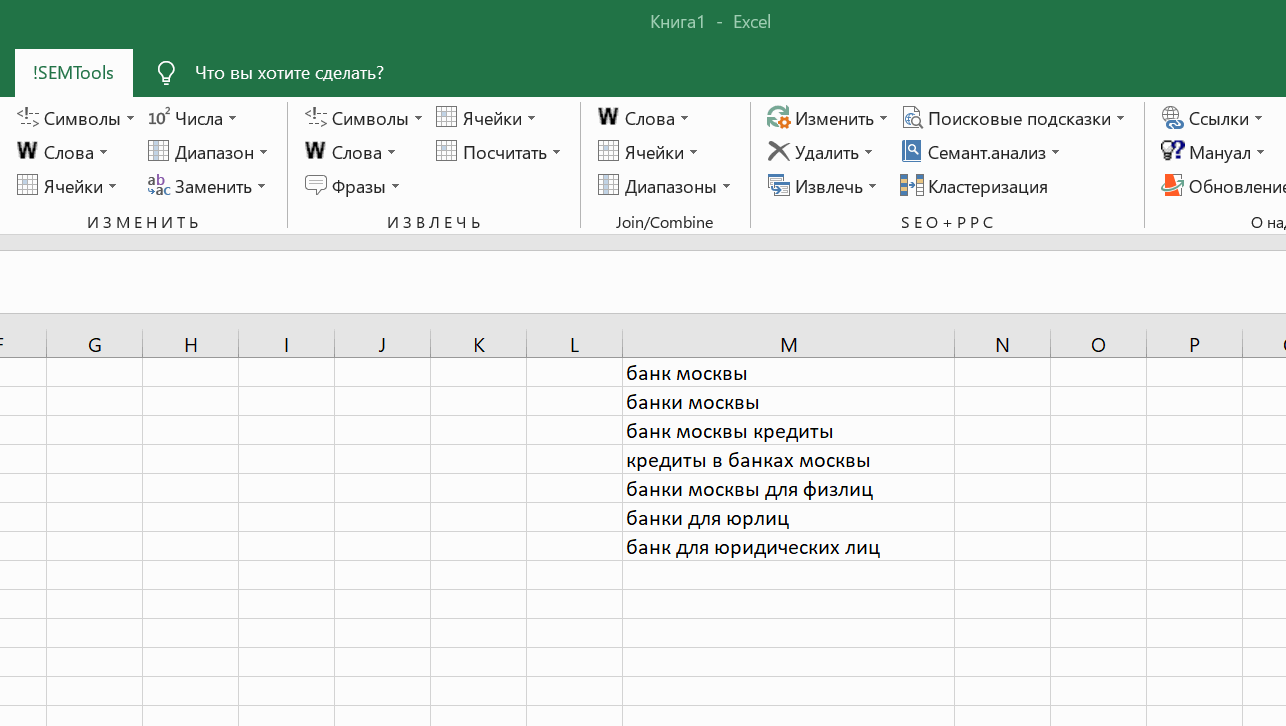The width and height of the screenshot is (1286, 726).
Task: Select column H header
Action: pyautogui.click(x=191, y=345)
